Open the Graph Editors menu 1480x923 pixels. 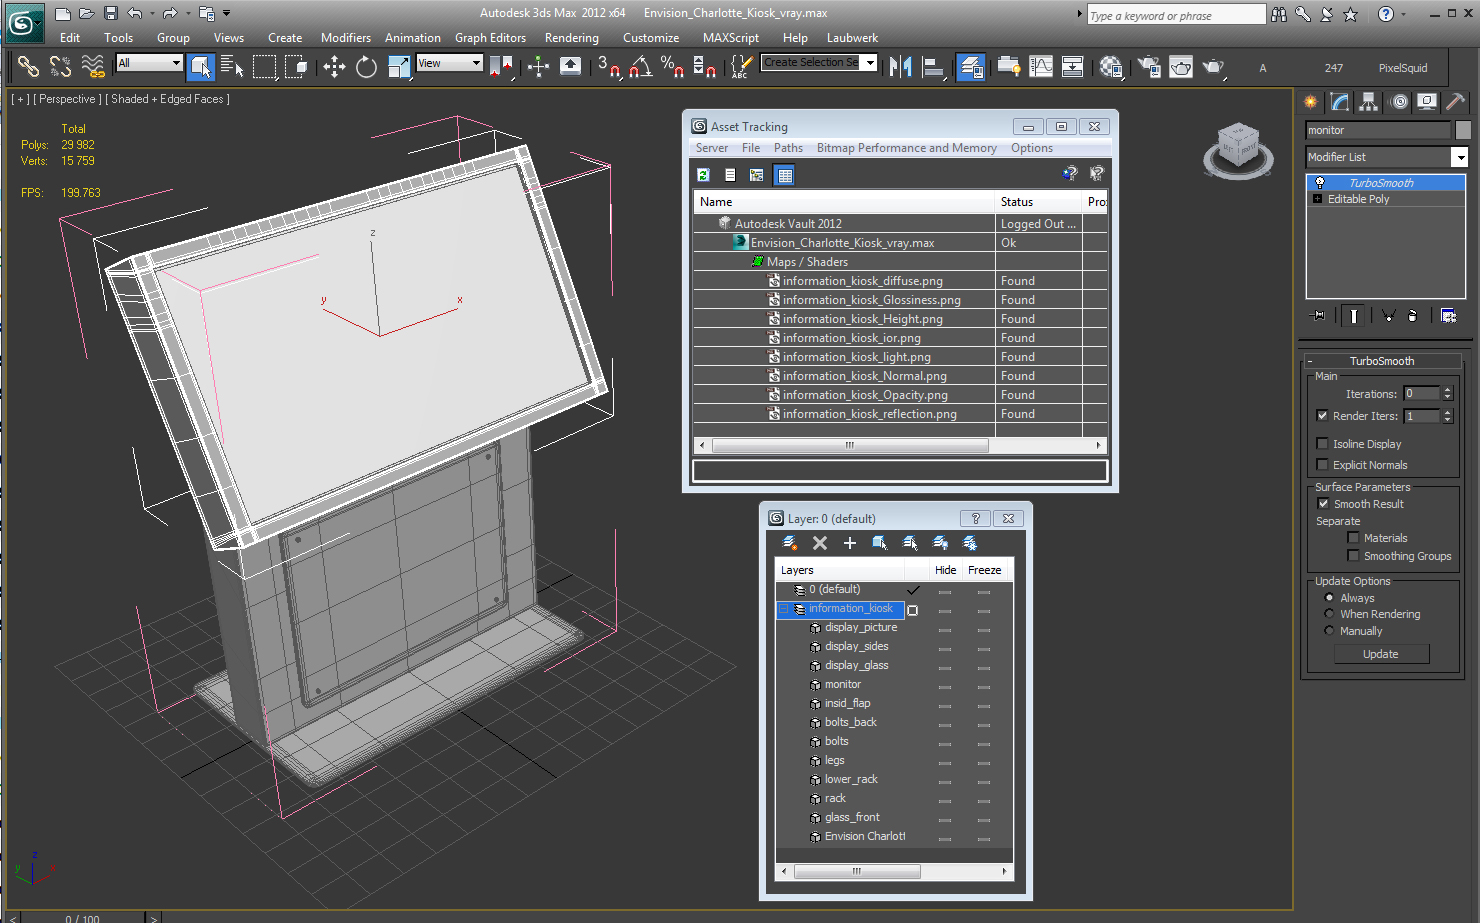(x=490, y=38)
